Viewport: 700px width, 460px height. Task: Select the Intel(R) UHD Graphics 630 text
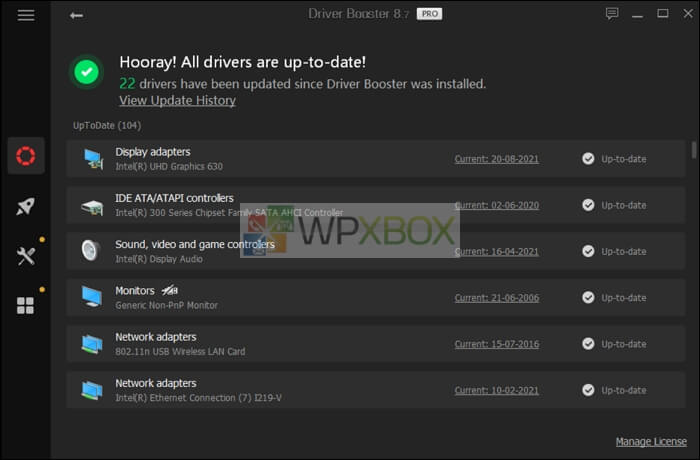(x=169, y=167)
